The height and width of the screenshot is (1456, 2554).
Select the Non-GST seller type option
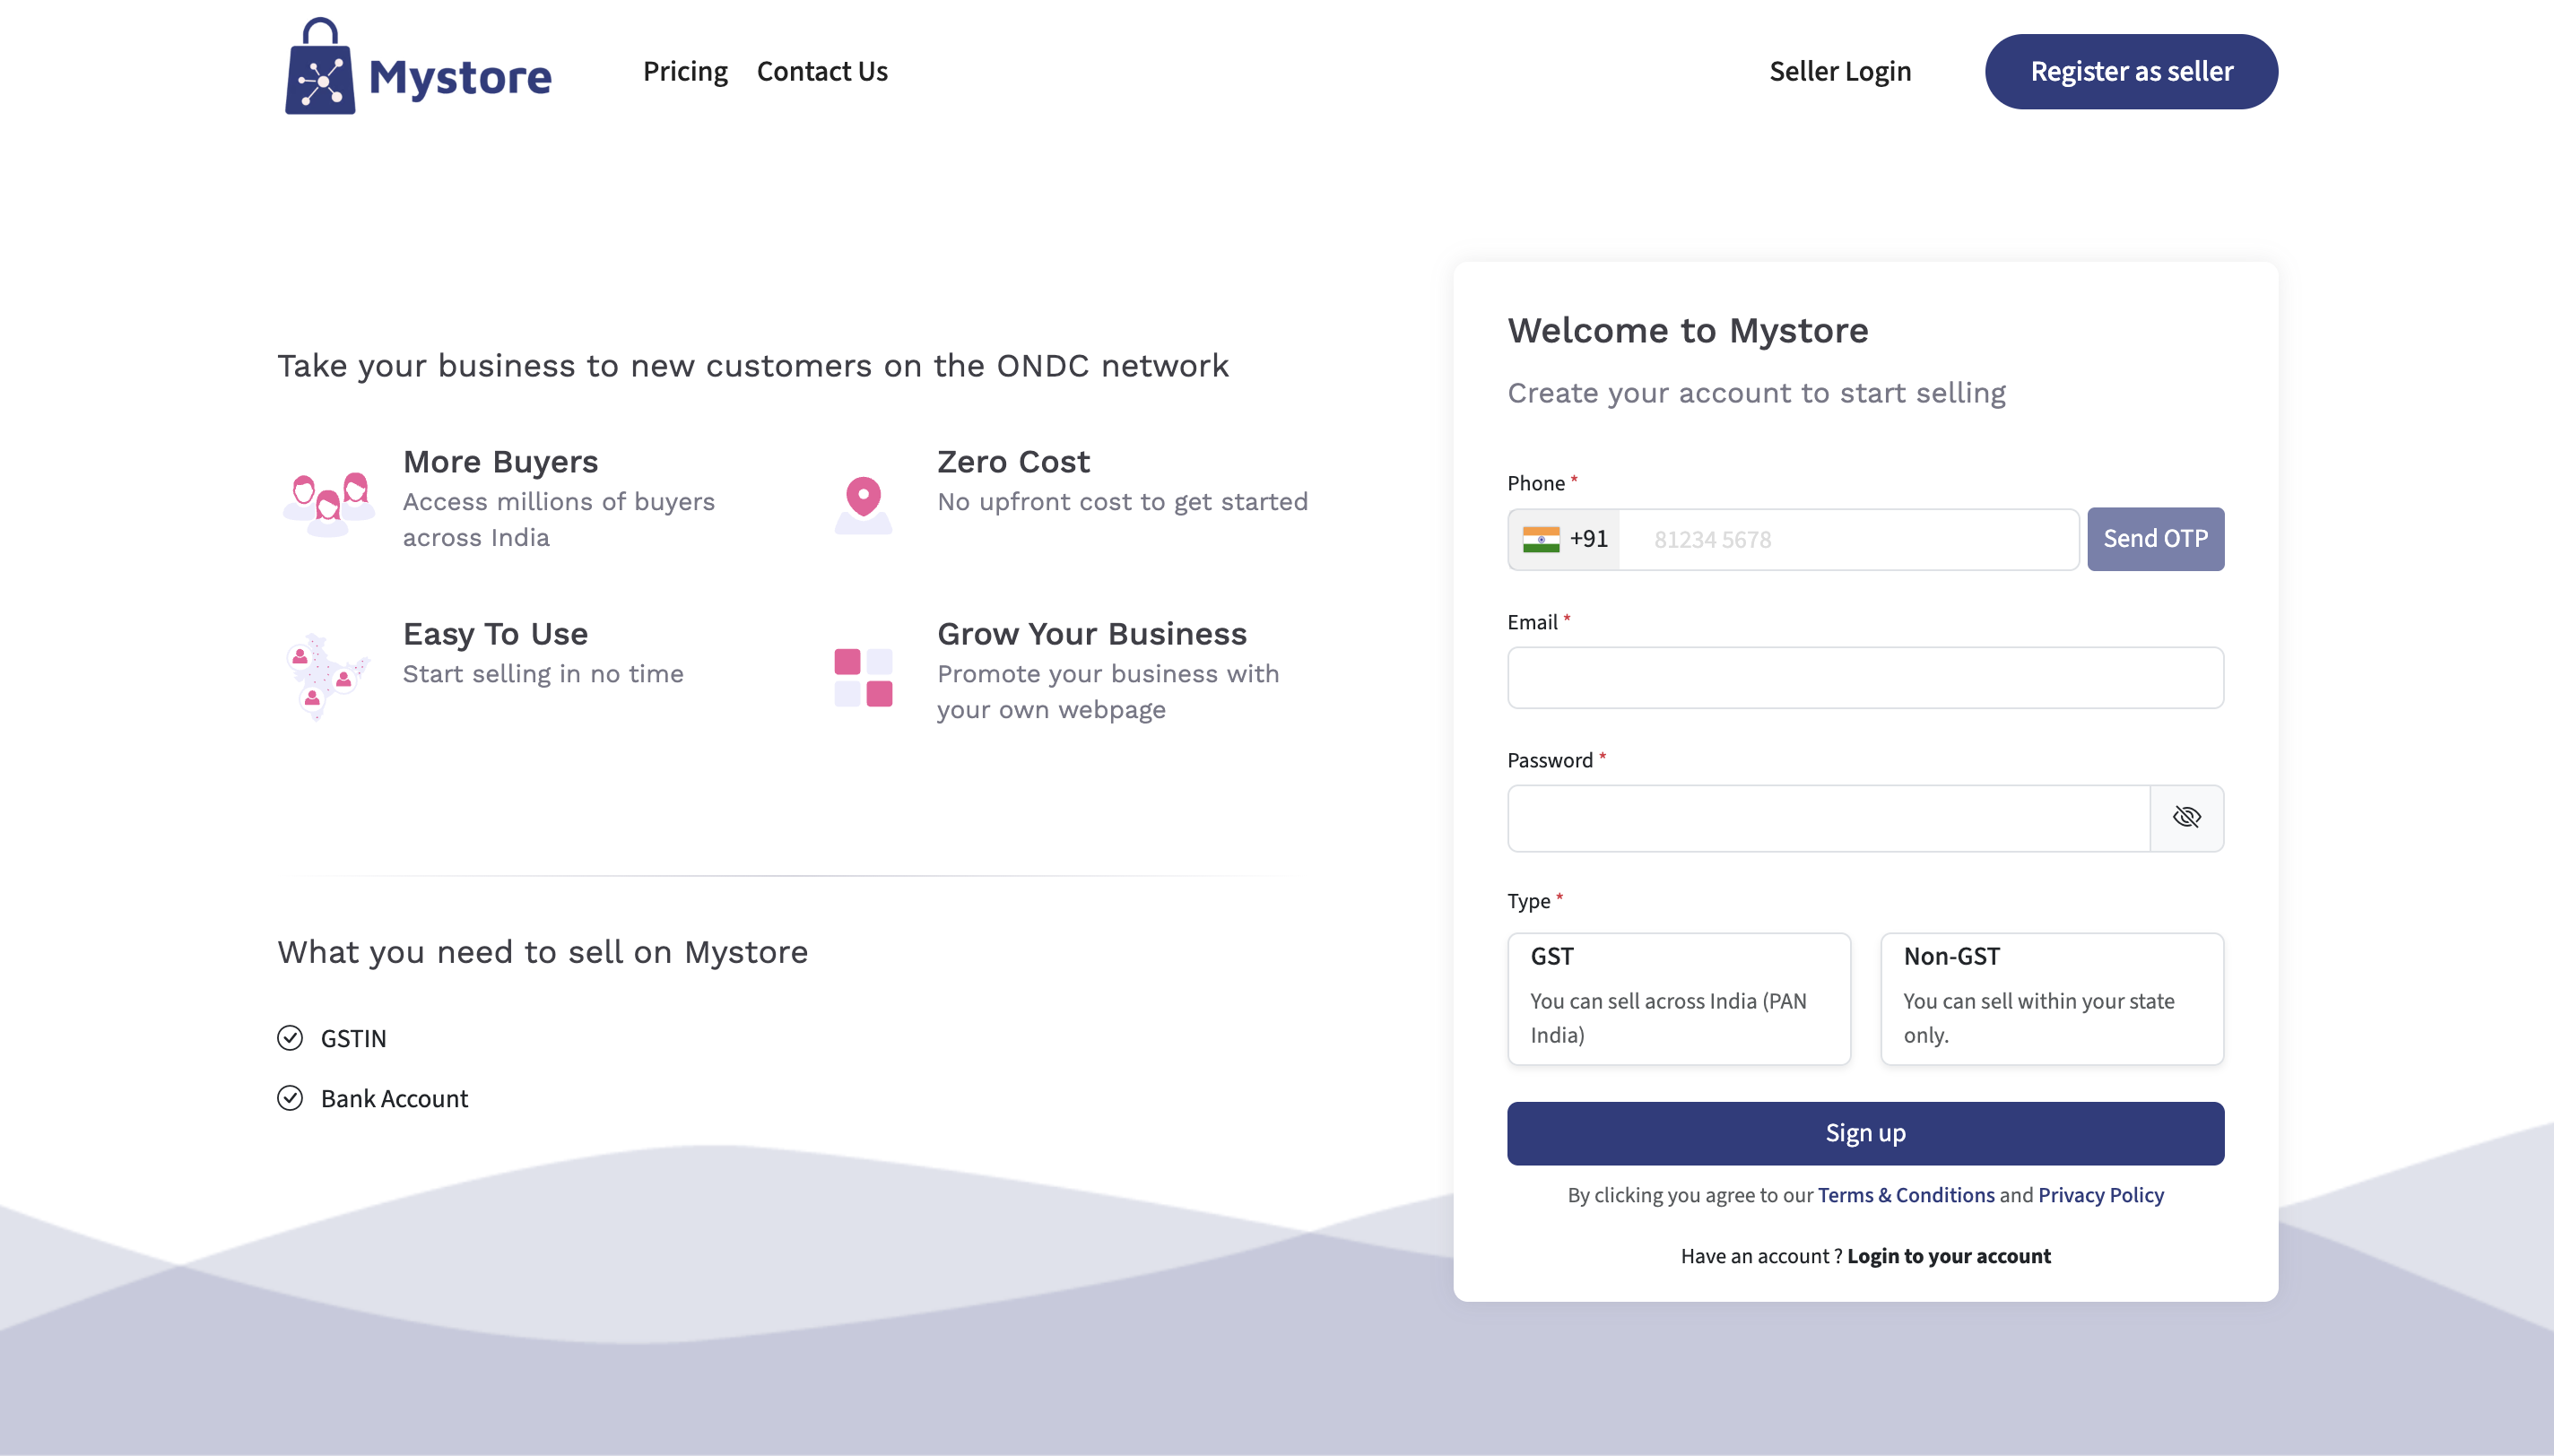(2052, 999)
